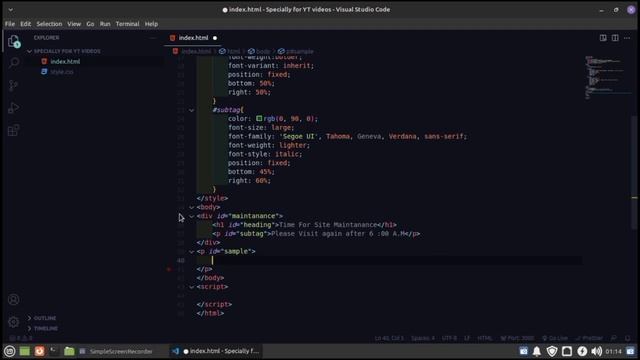The height and width of the screenshot is (360, 640).
Task: Open the system start menu icon
Action: (10, 351)
